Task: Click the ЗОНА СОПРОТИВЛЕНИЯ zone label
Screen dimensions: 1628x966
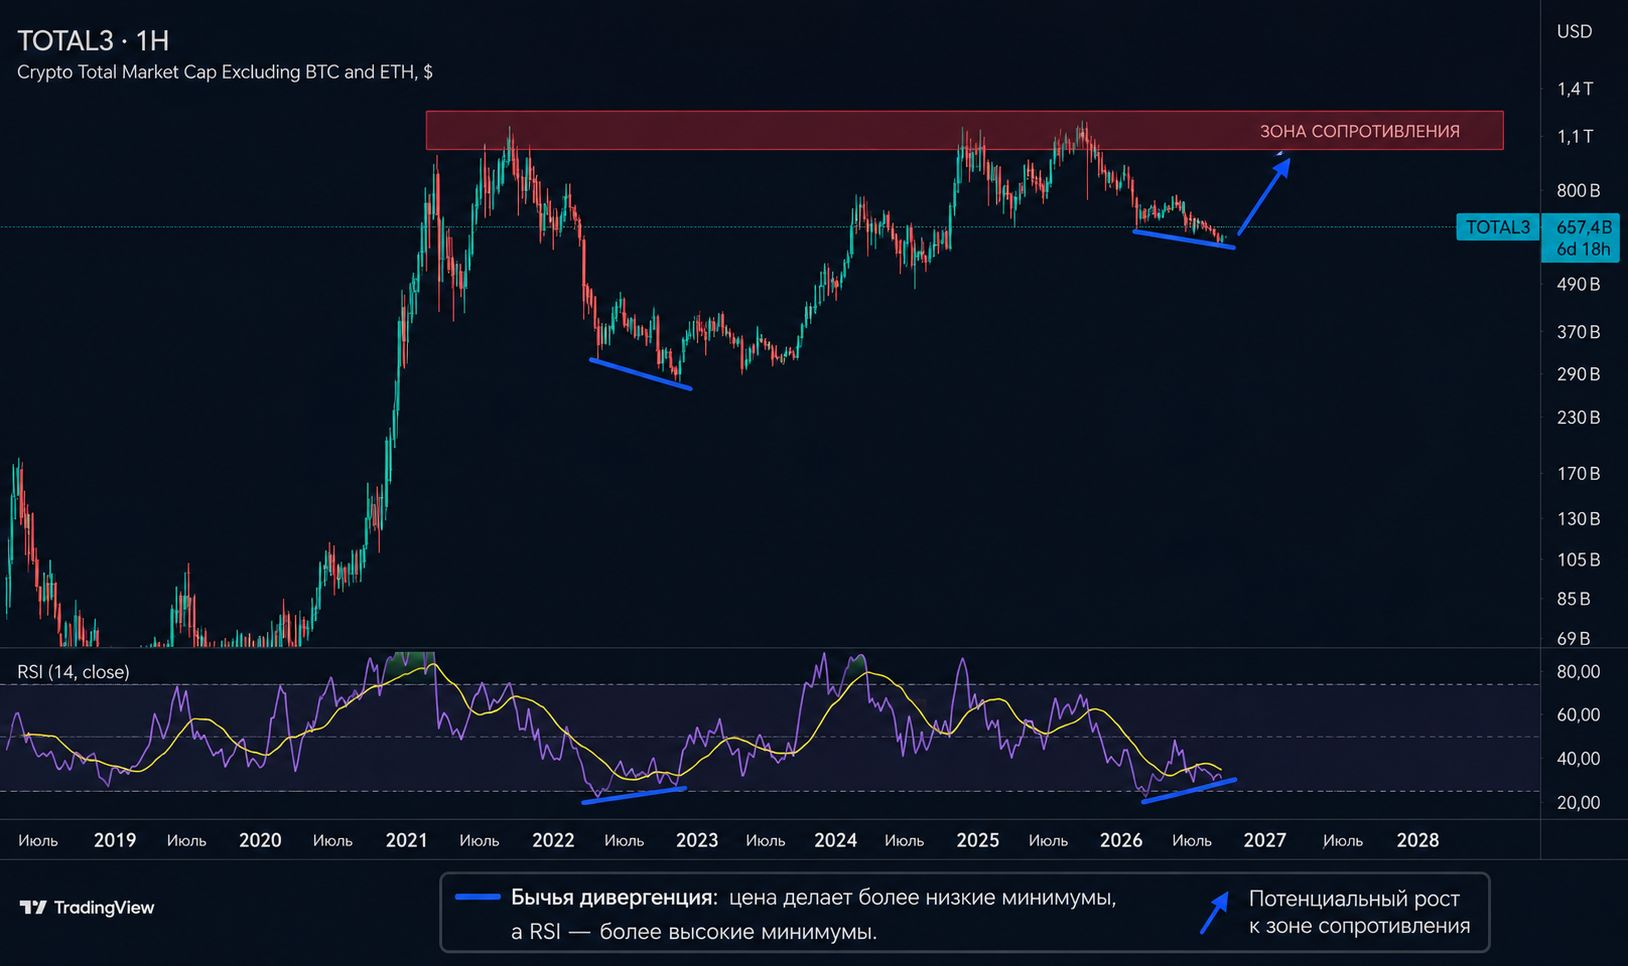Action: [x=1359, y=131]
